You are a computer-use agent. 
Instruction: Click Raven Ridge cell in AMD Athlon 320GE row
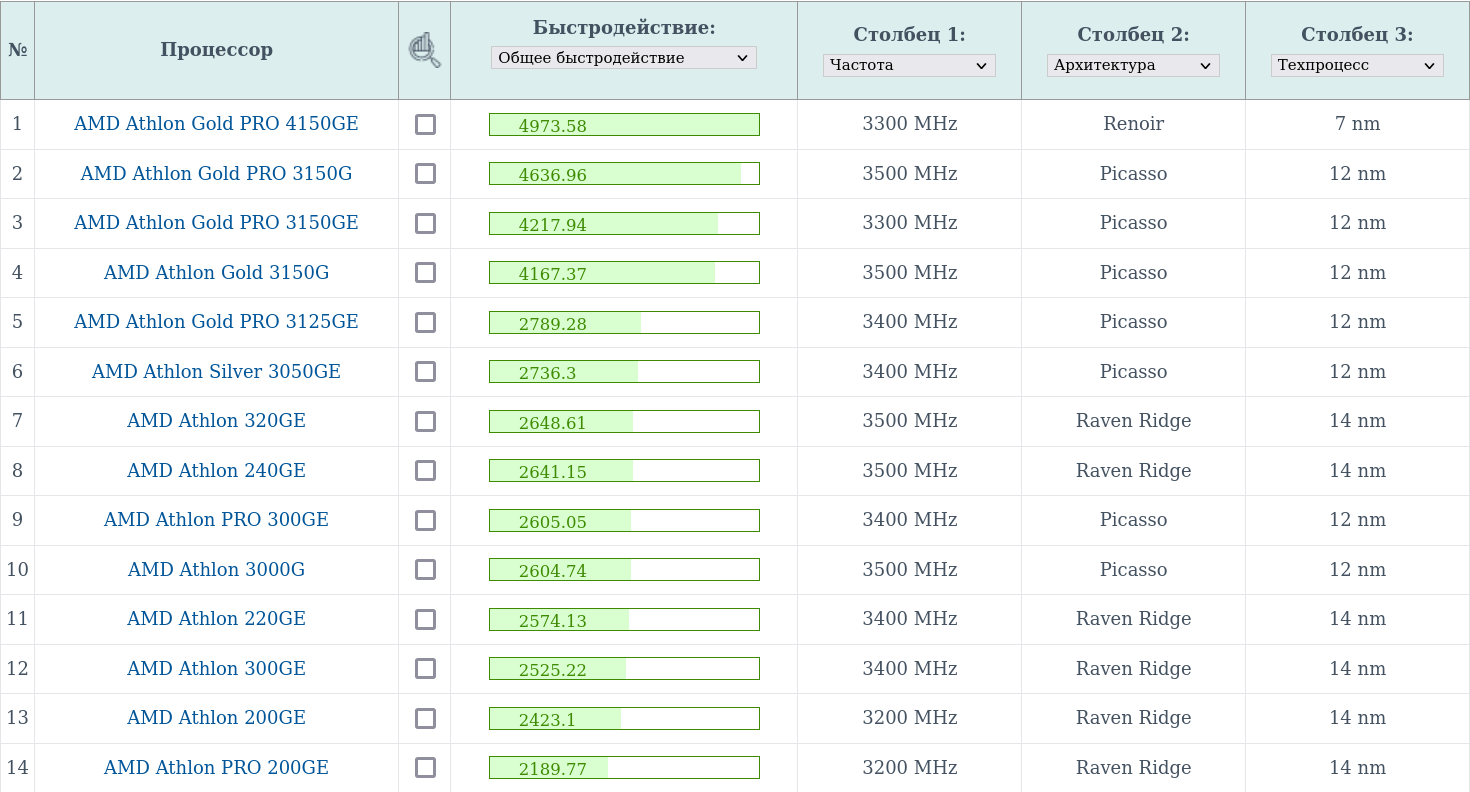tap(1133, 421)
